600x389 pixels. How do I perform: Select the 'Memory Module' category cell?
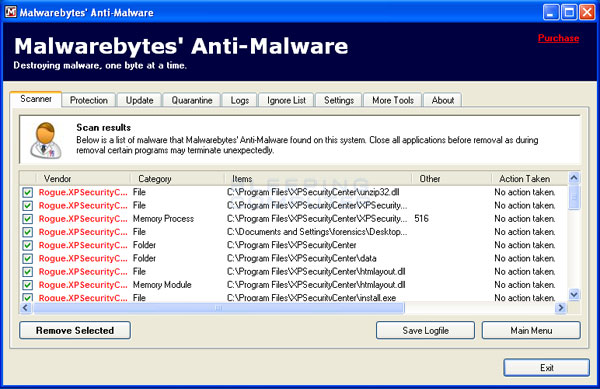tap(162, 285)
